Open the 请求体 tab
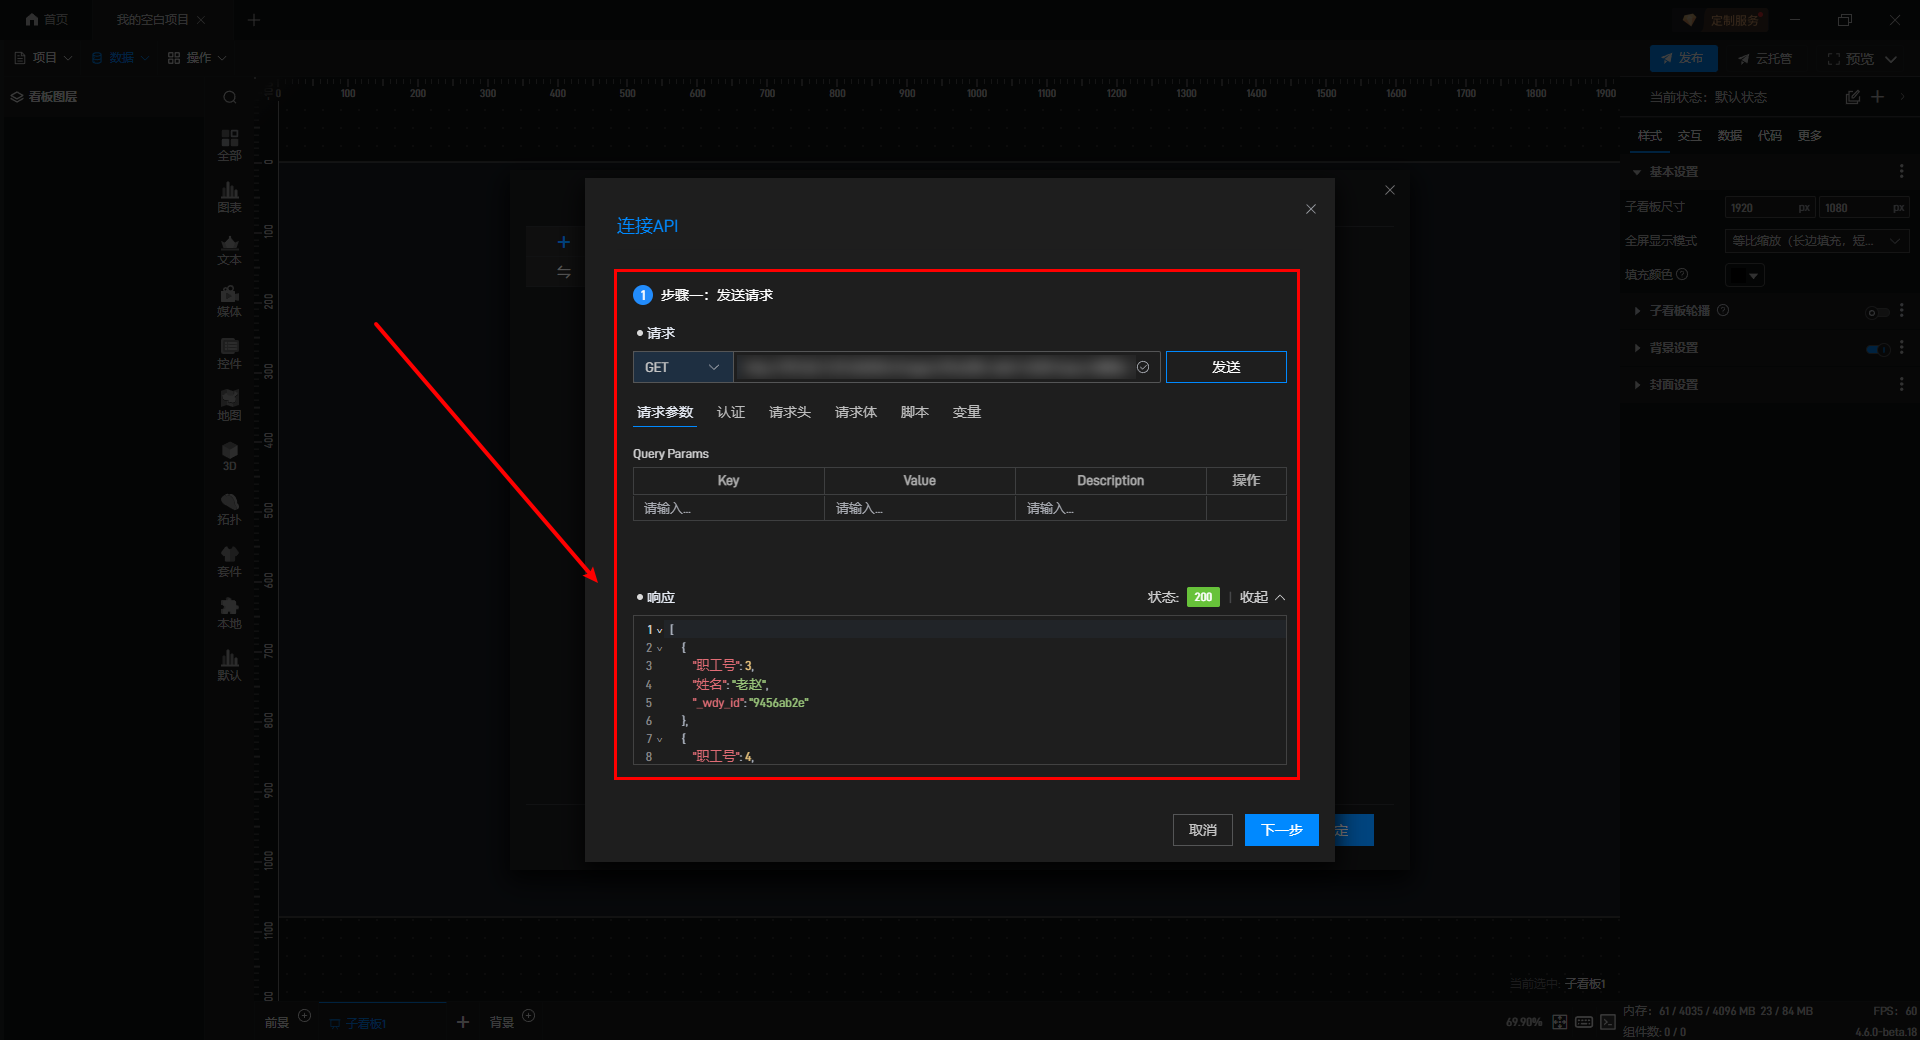Screen dimensions: 1920x1040 coord(855,412)
